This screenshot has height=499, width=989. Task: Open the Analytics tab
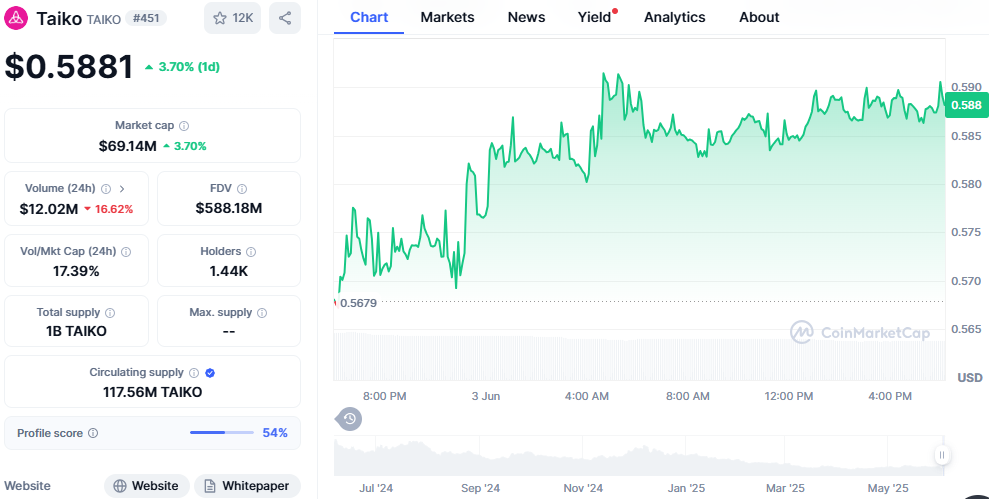pos(674,17)
